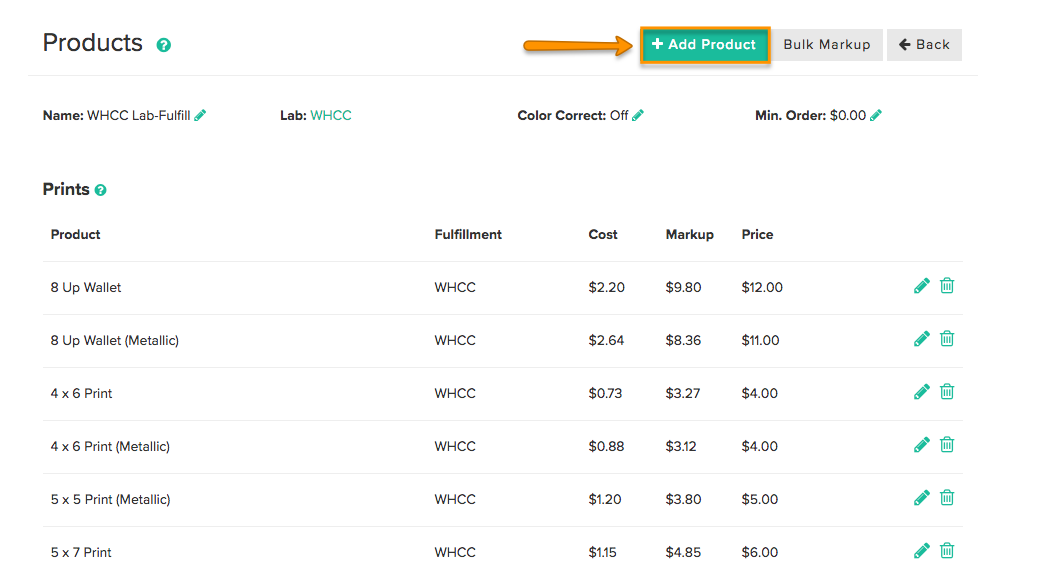
Task: Click the $3.27 markup value
Action: 682,394
